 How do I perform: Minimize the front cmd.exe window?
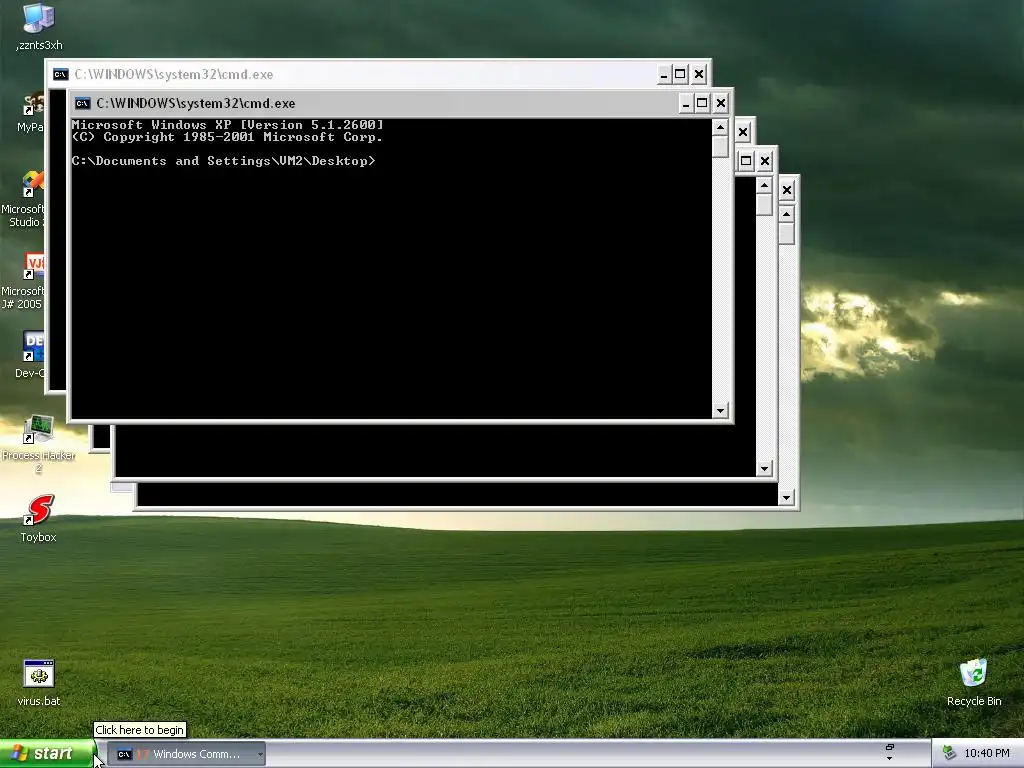click(686, 103)
